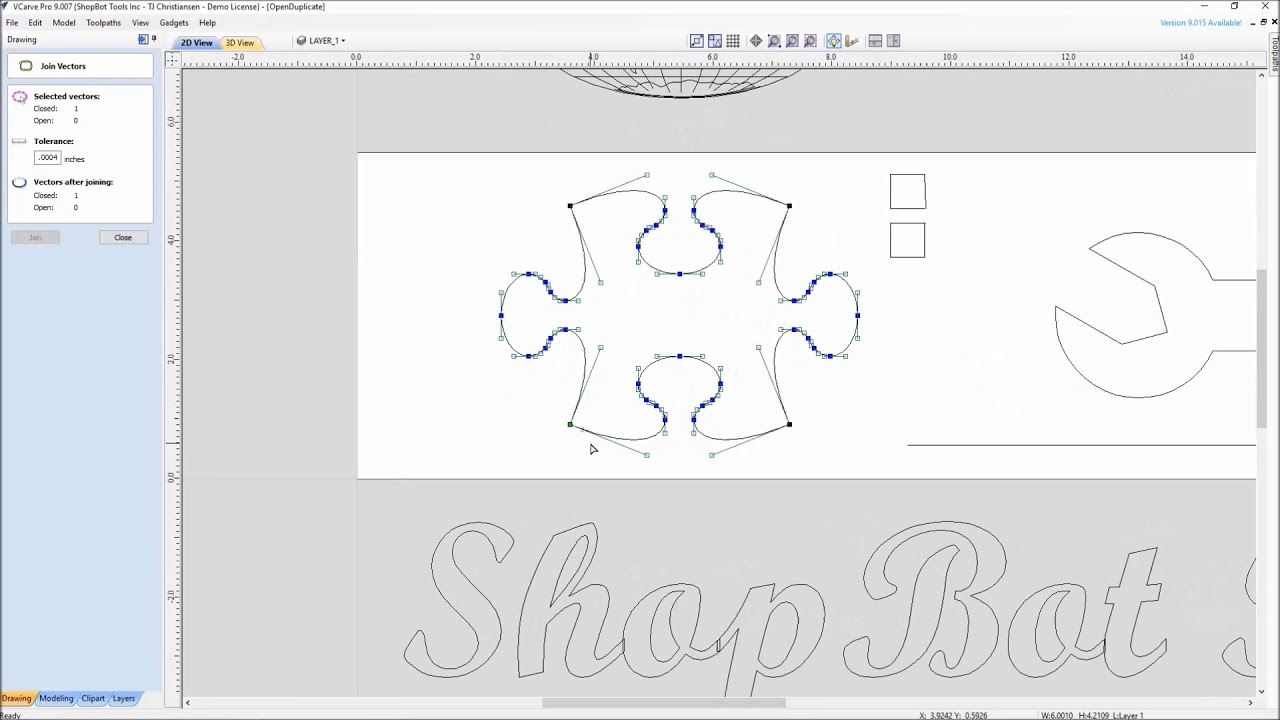Click the ruler origin corner icon
This screenshot has width=1280, height=720.
click(172, 60)
